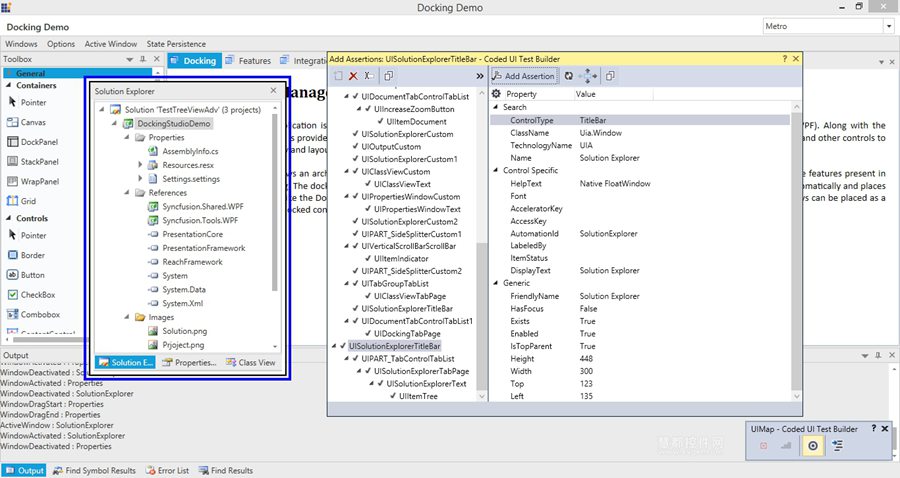Collapse the Images folder in Solution Explorer
This screenshot has width=900, height=478.
127,317
